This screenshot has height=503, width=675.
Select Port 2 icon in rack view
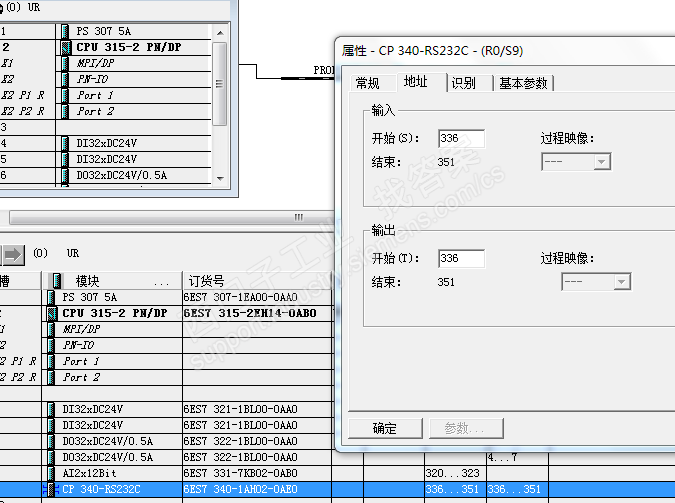click(65, 111)
